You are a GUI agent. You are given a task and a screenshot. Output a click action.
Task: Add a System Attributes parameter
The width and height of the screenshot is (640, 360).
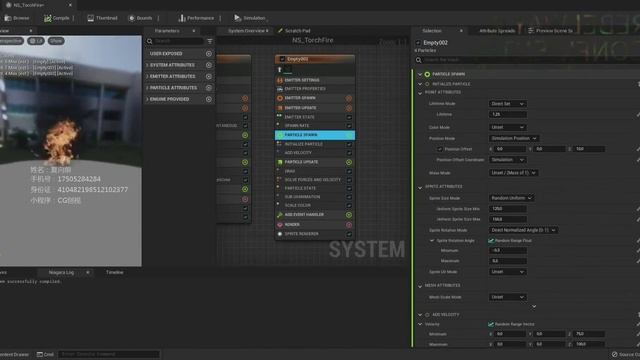209,65
